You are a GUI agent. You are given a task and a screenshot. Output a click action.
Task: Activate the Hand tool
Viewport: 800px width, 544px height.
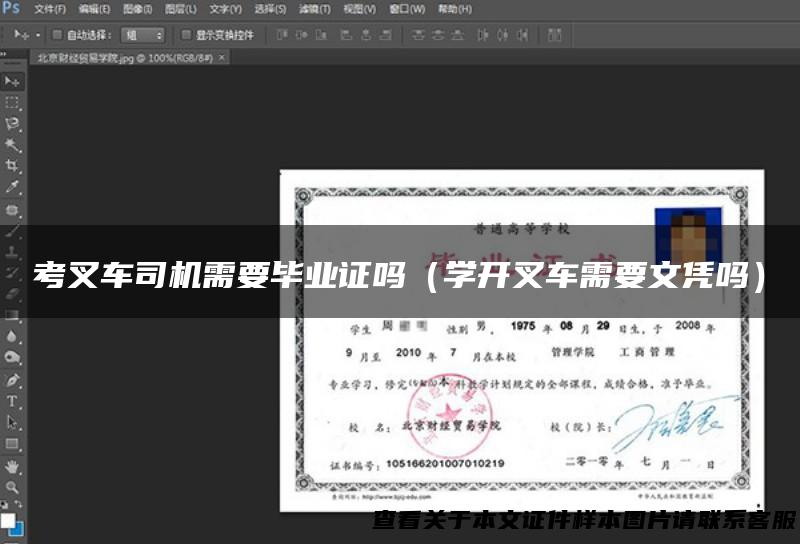click(13, 466)
